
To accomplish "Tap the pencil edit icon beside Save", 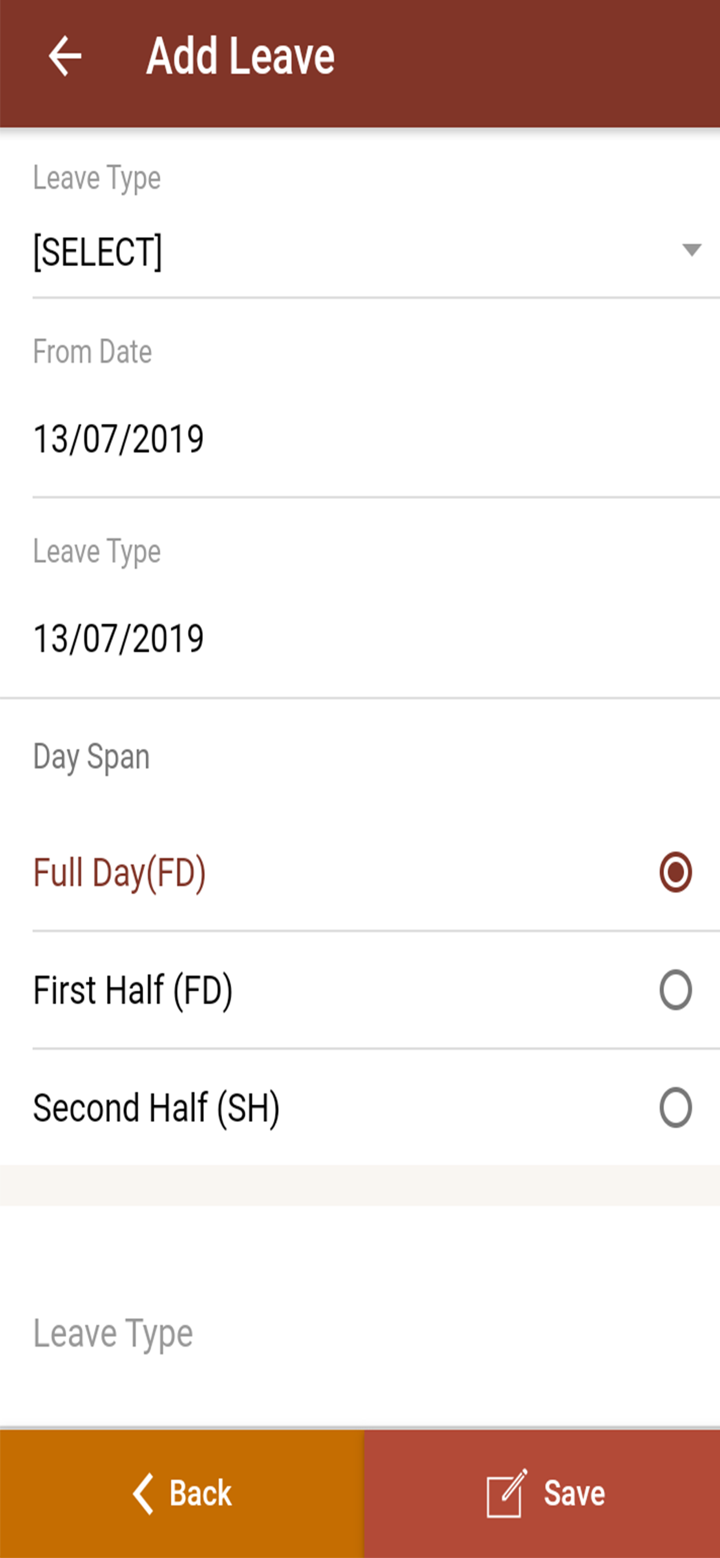I will [506, 1493].
